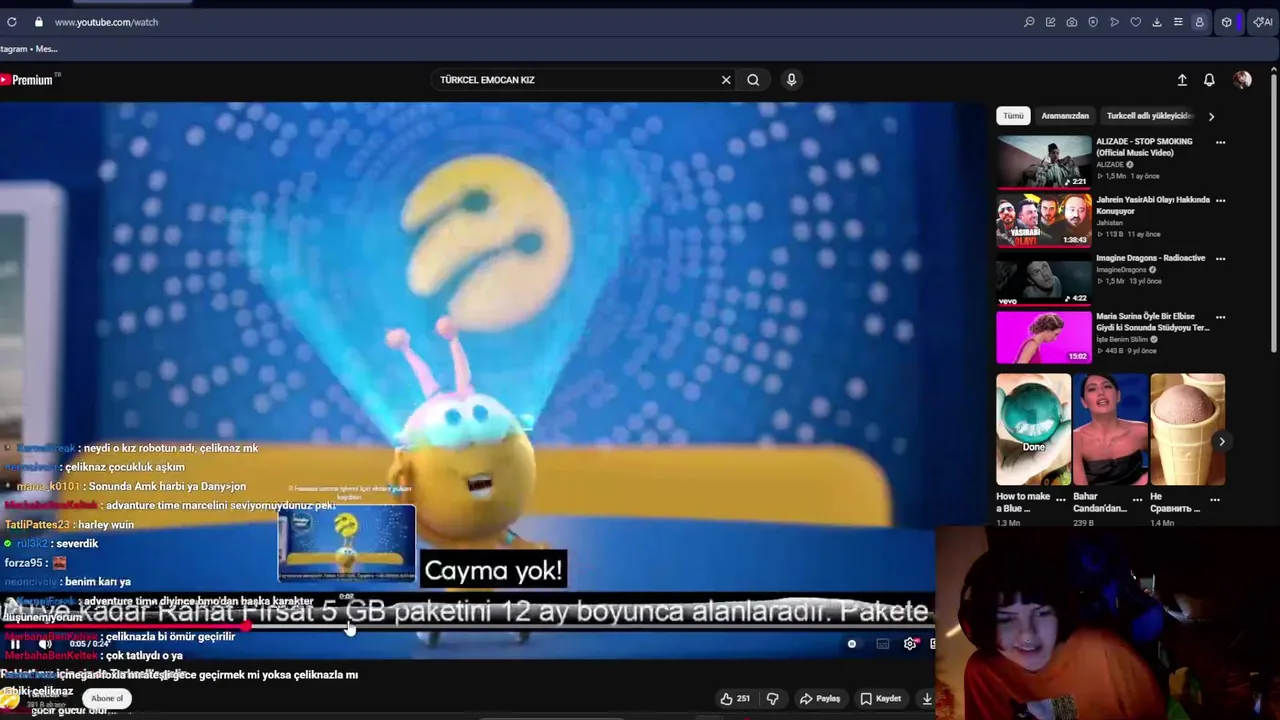Select the Tümü filter chip

(x=1013, y=116)
